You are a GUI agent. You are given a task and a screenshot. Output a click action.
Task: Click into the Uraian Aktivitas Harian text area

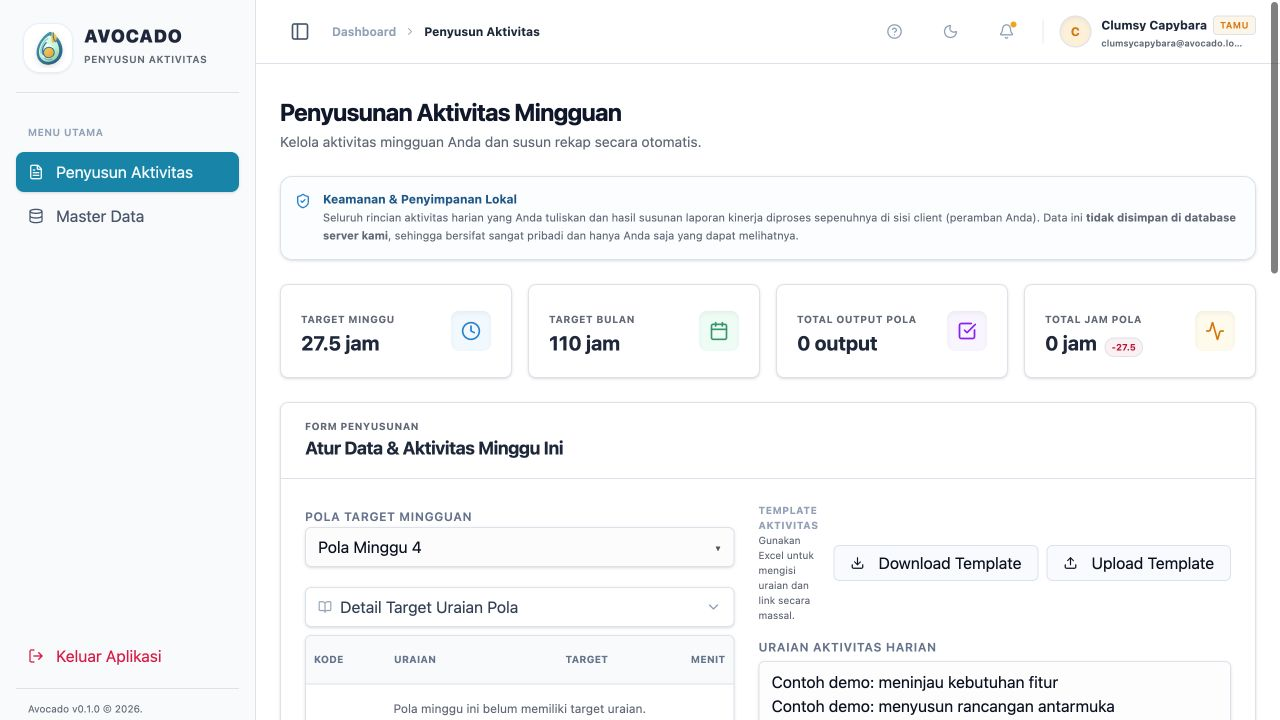click(x=994, y=691)
